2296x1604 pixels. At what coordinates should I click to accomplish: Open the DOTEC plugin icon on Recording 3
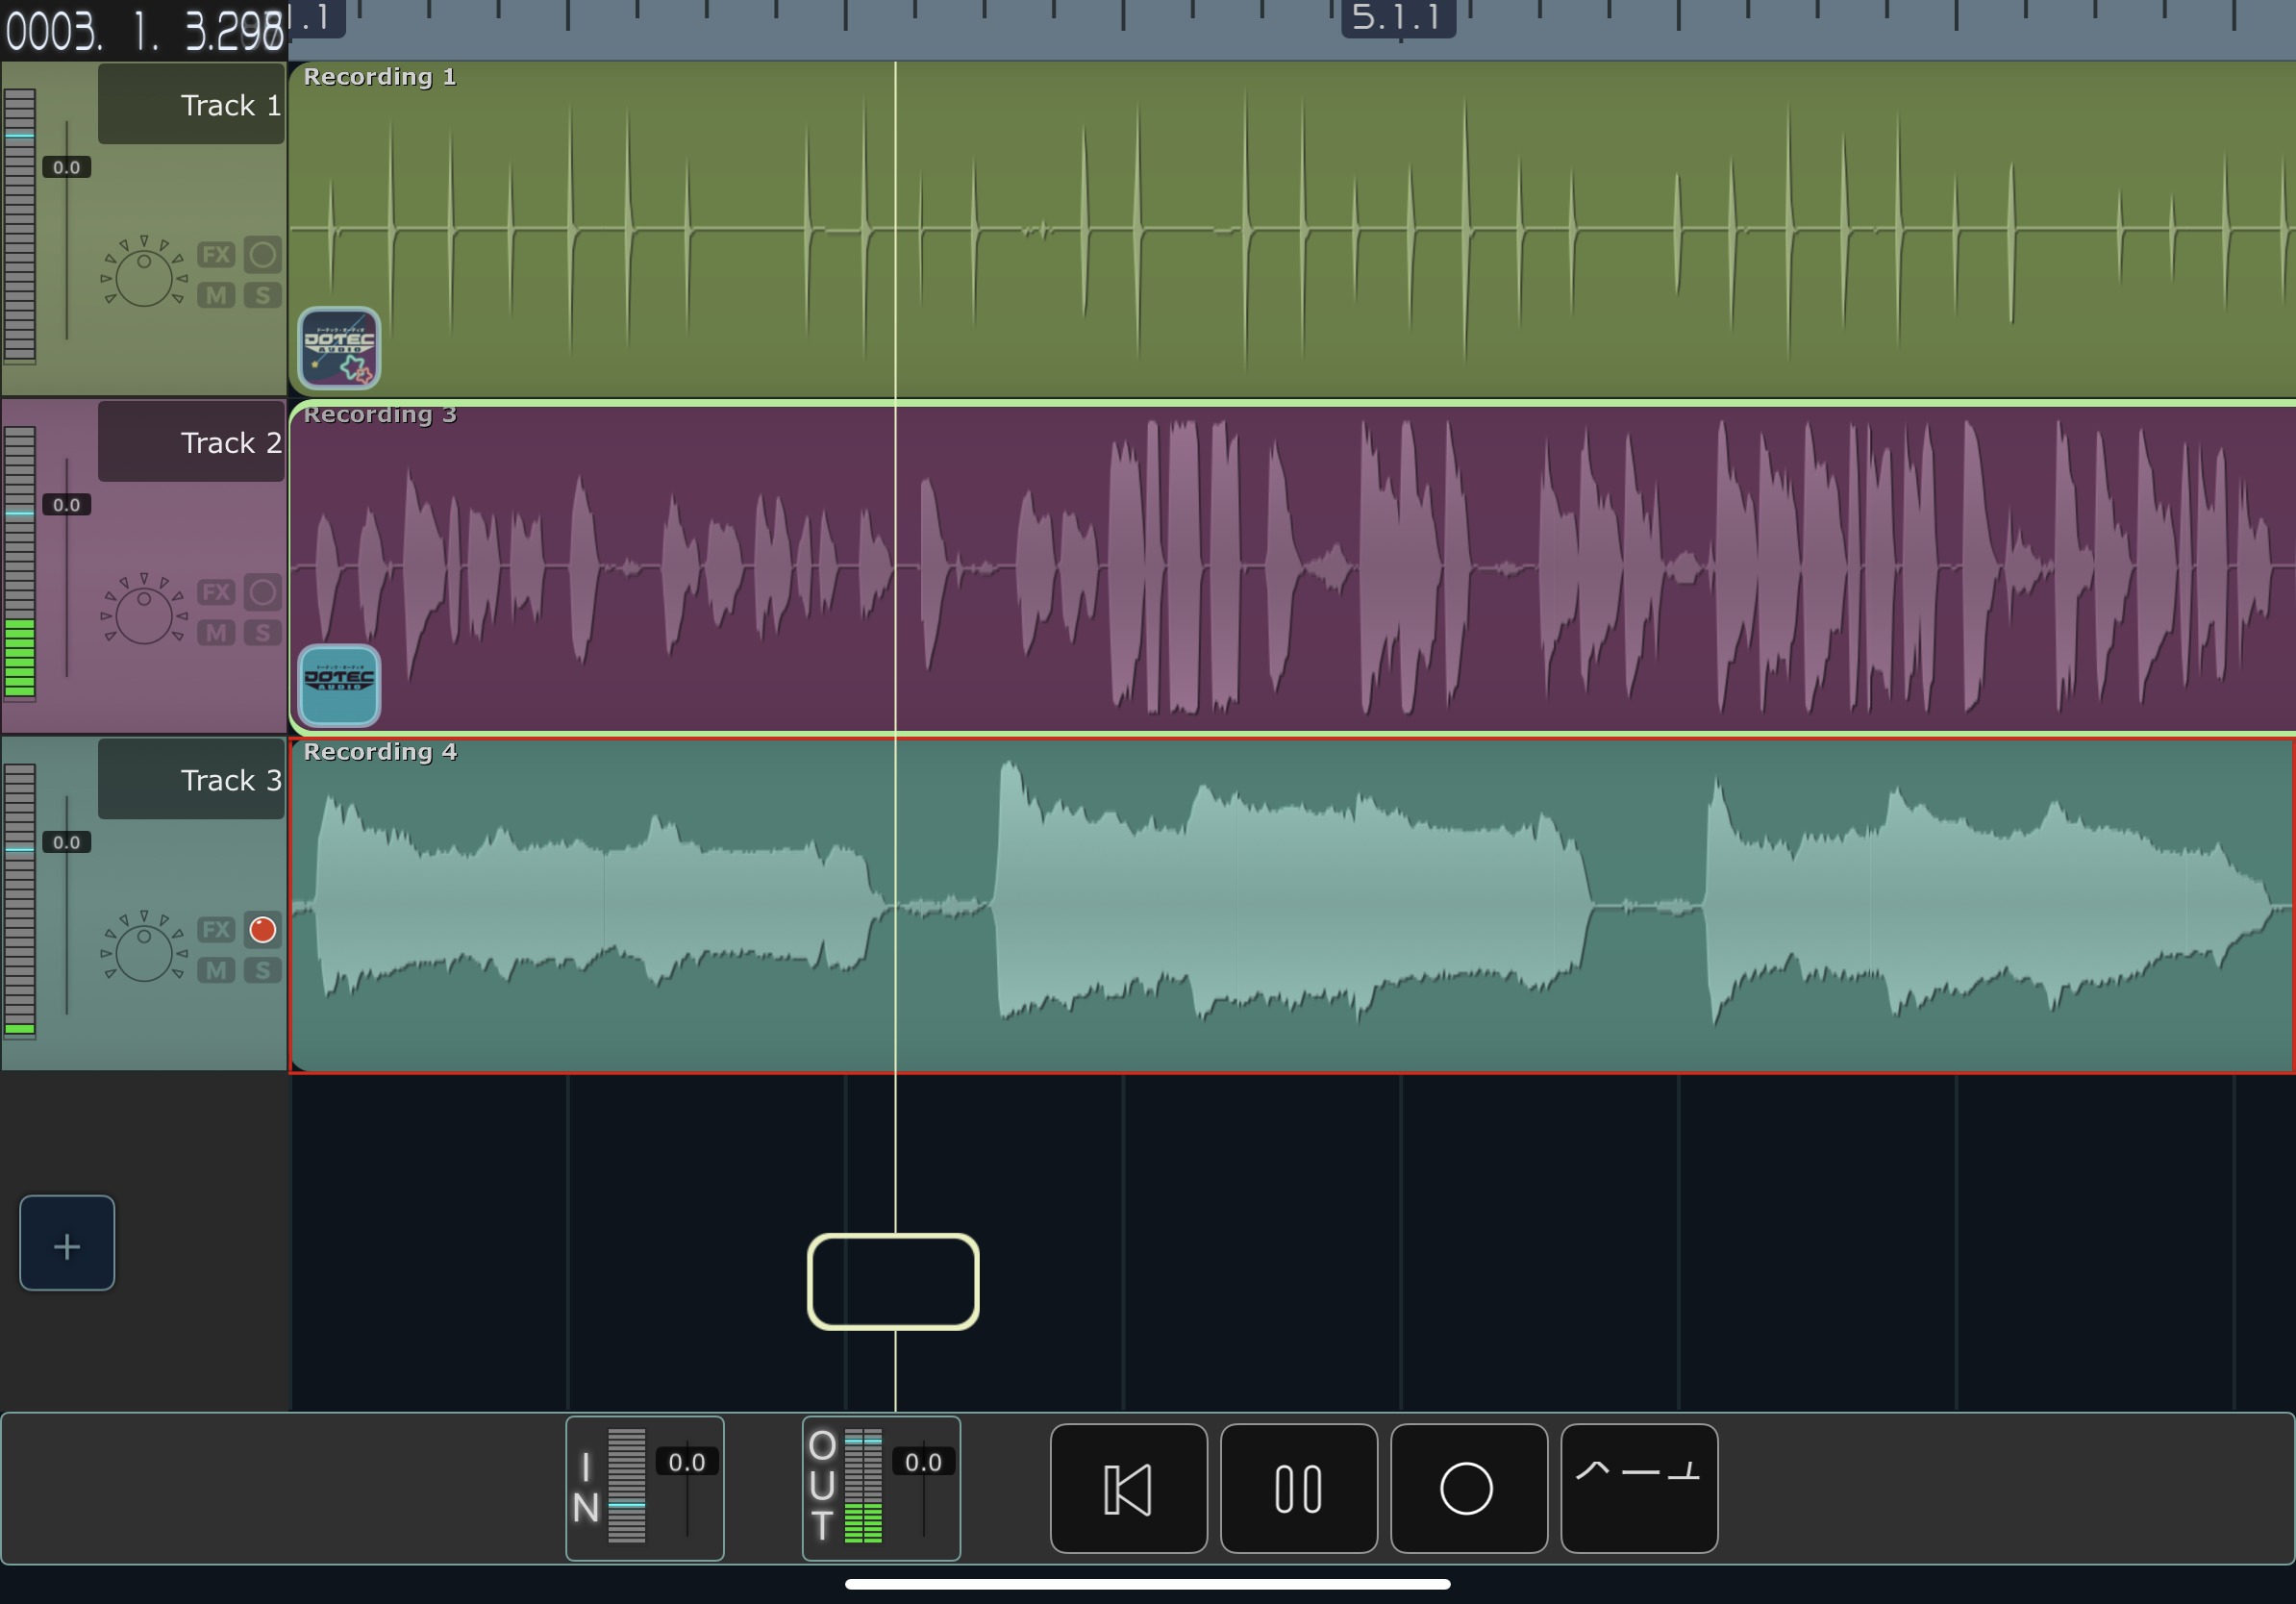(x=339, y=685)
